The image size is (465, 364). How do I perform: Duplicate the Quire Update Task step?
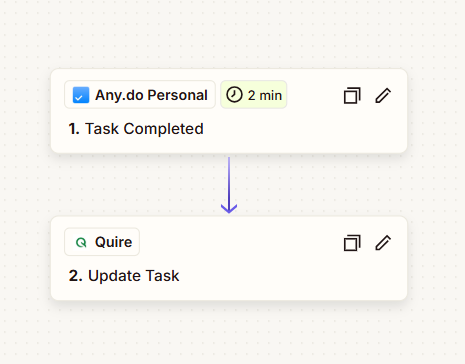[352, 243]
